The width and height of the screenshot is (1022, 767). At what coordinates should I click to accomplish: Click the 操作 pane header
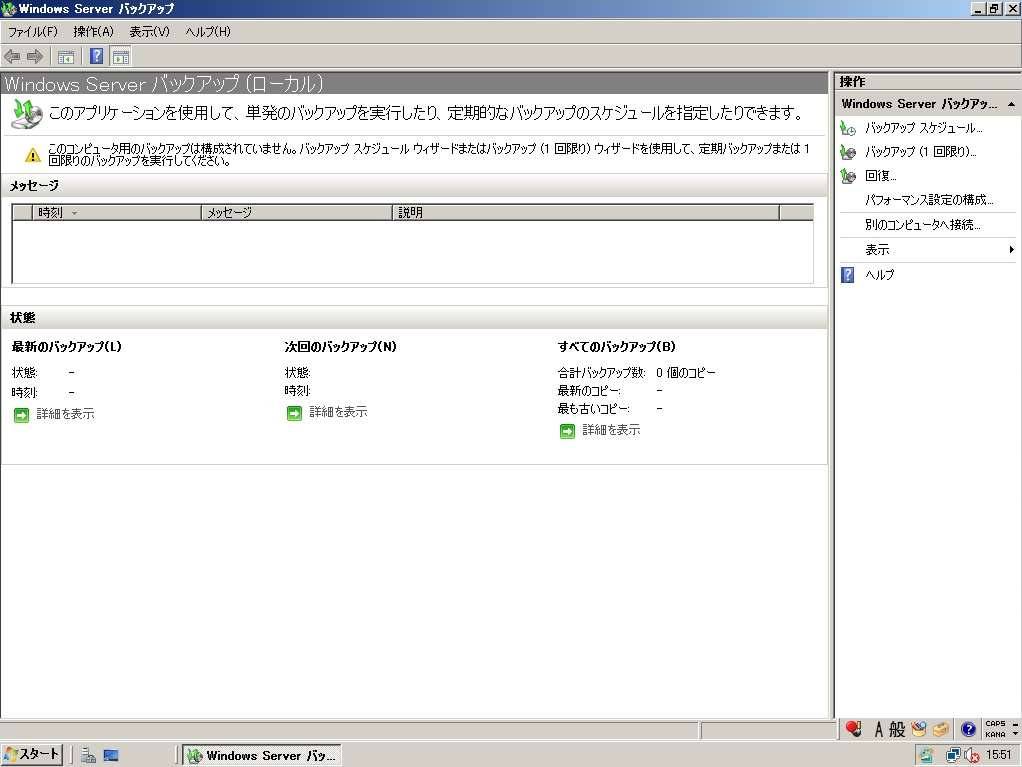926,81
